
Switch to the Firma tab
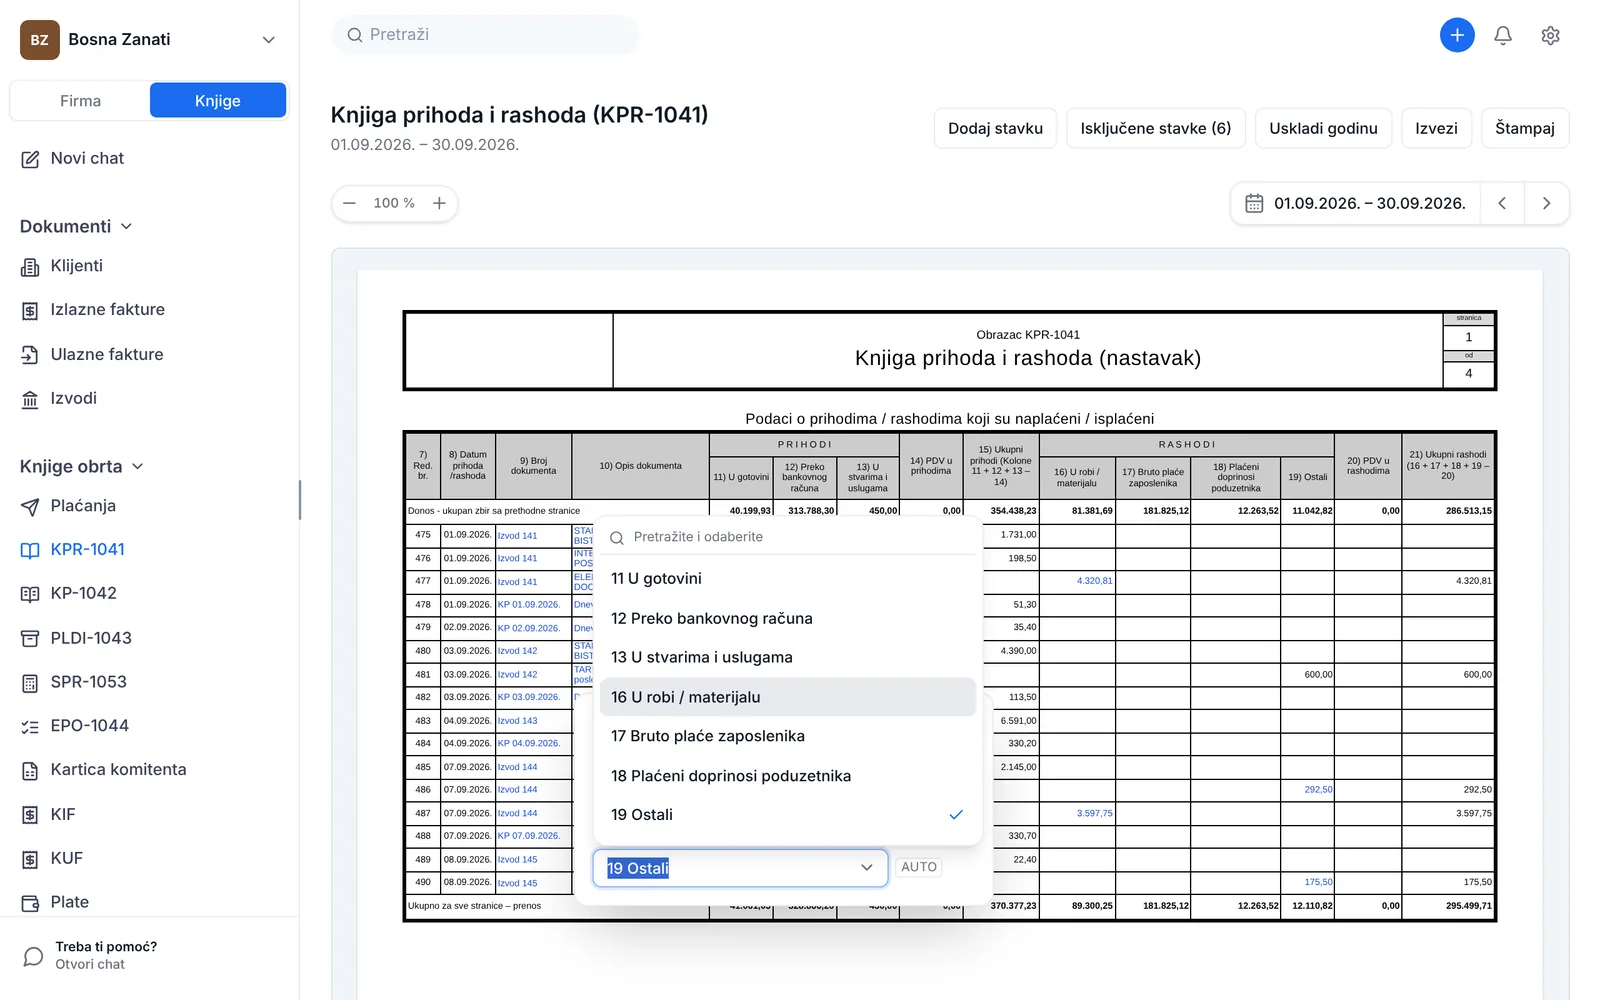[80, 101]
